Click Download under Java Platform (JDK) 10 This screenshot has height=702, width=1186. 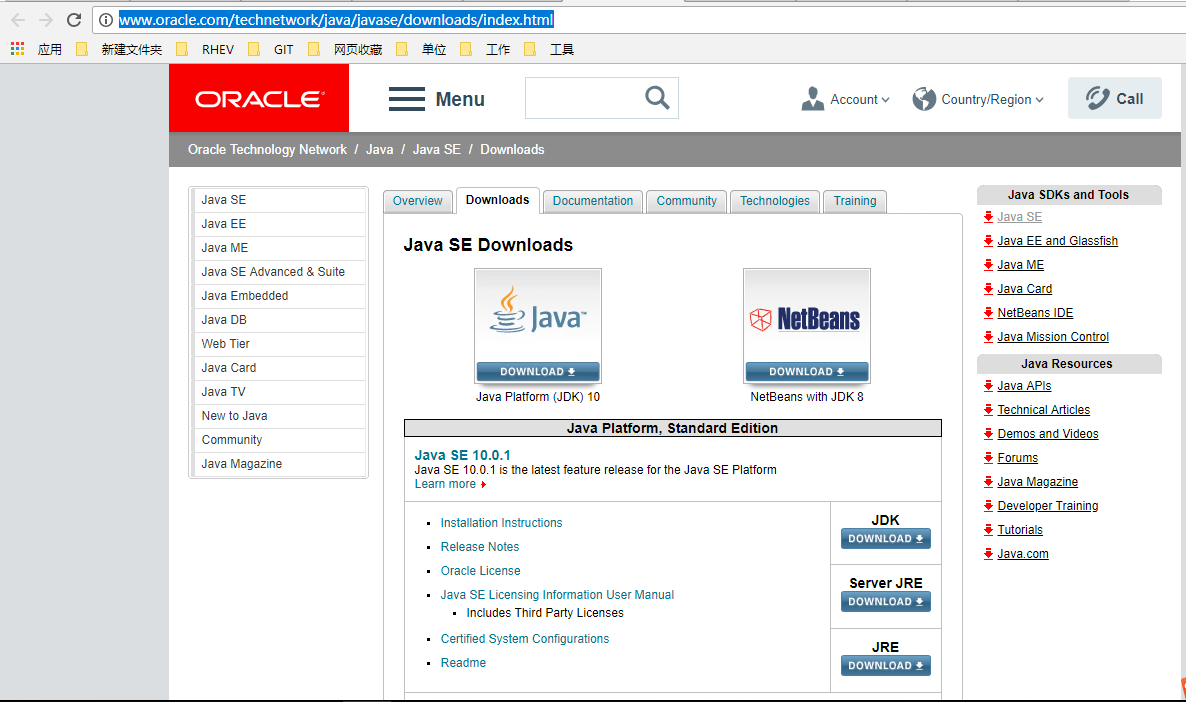[538, 371]
